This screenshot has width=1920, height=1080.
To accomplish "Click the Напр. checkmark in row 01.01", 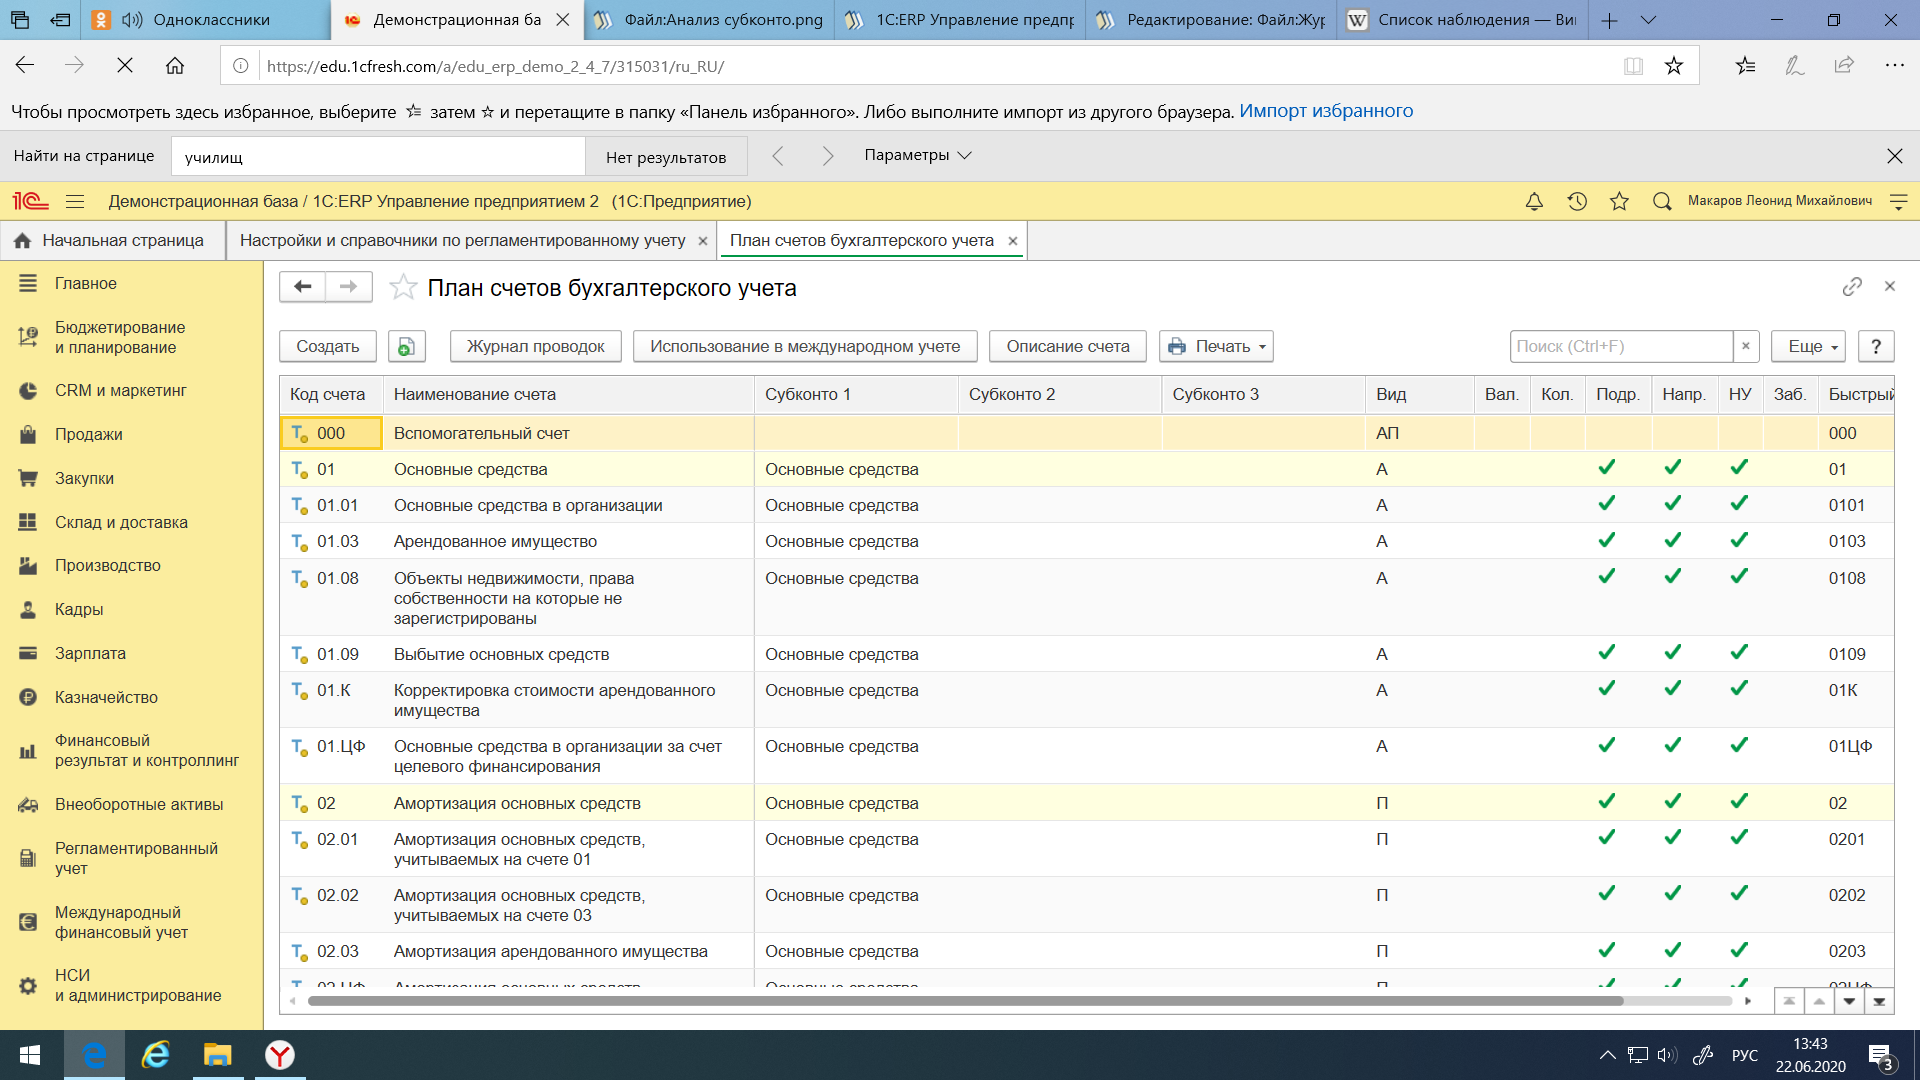I will [1673, 503].
